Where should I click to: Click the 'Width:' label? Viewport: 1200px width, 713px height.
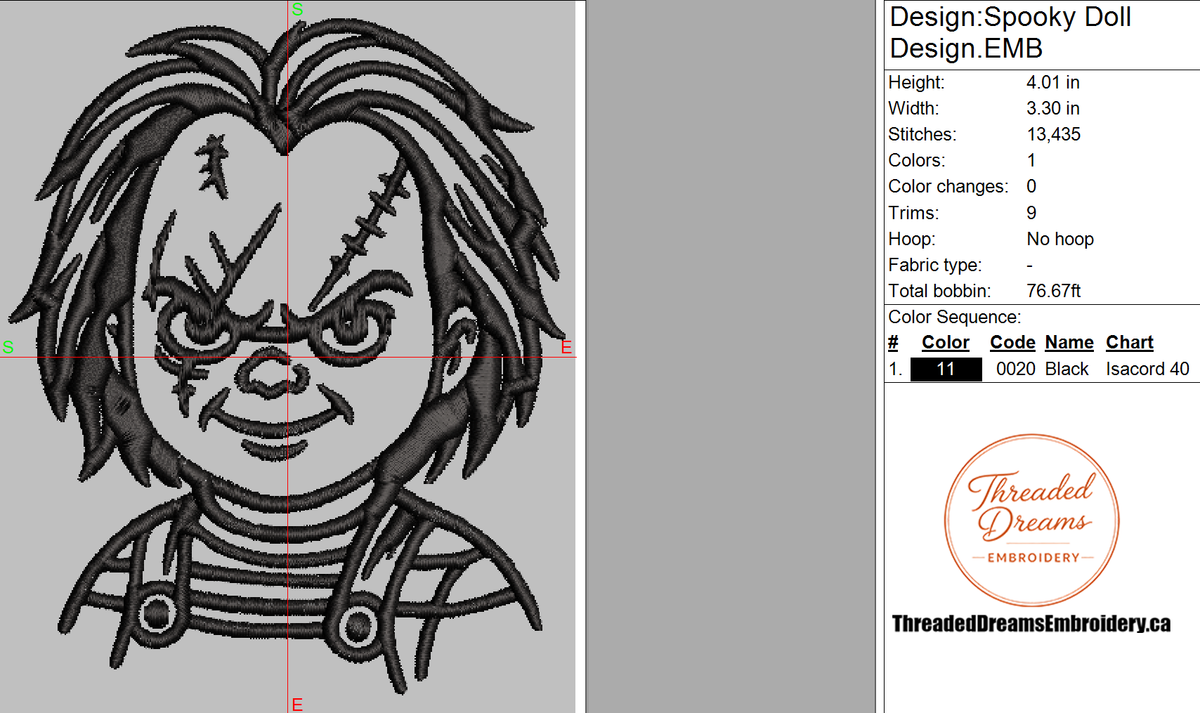coord(913,108)
